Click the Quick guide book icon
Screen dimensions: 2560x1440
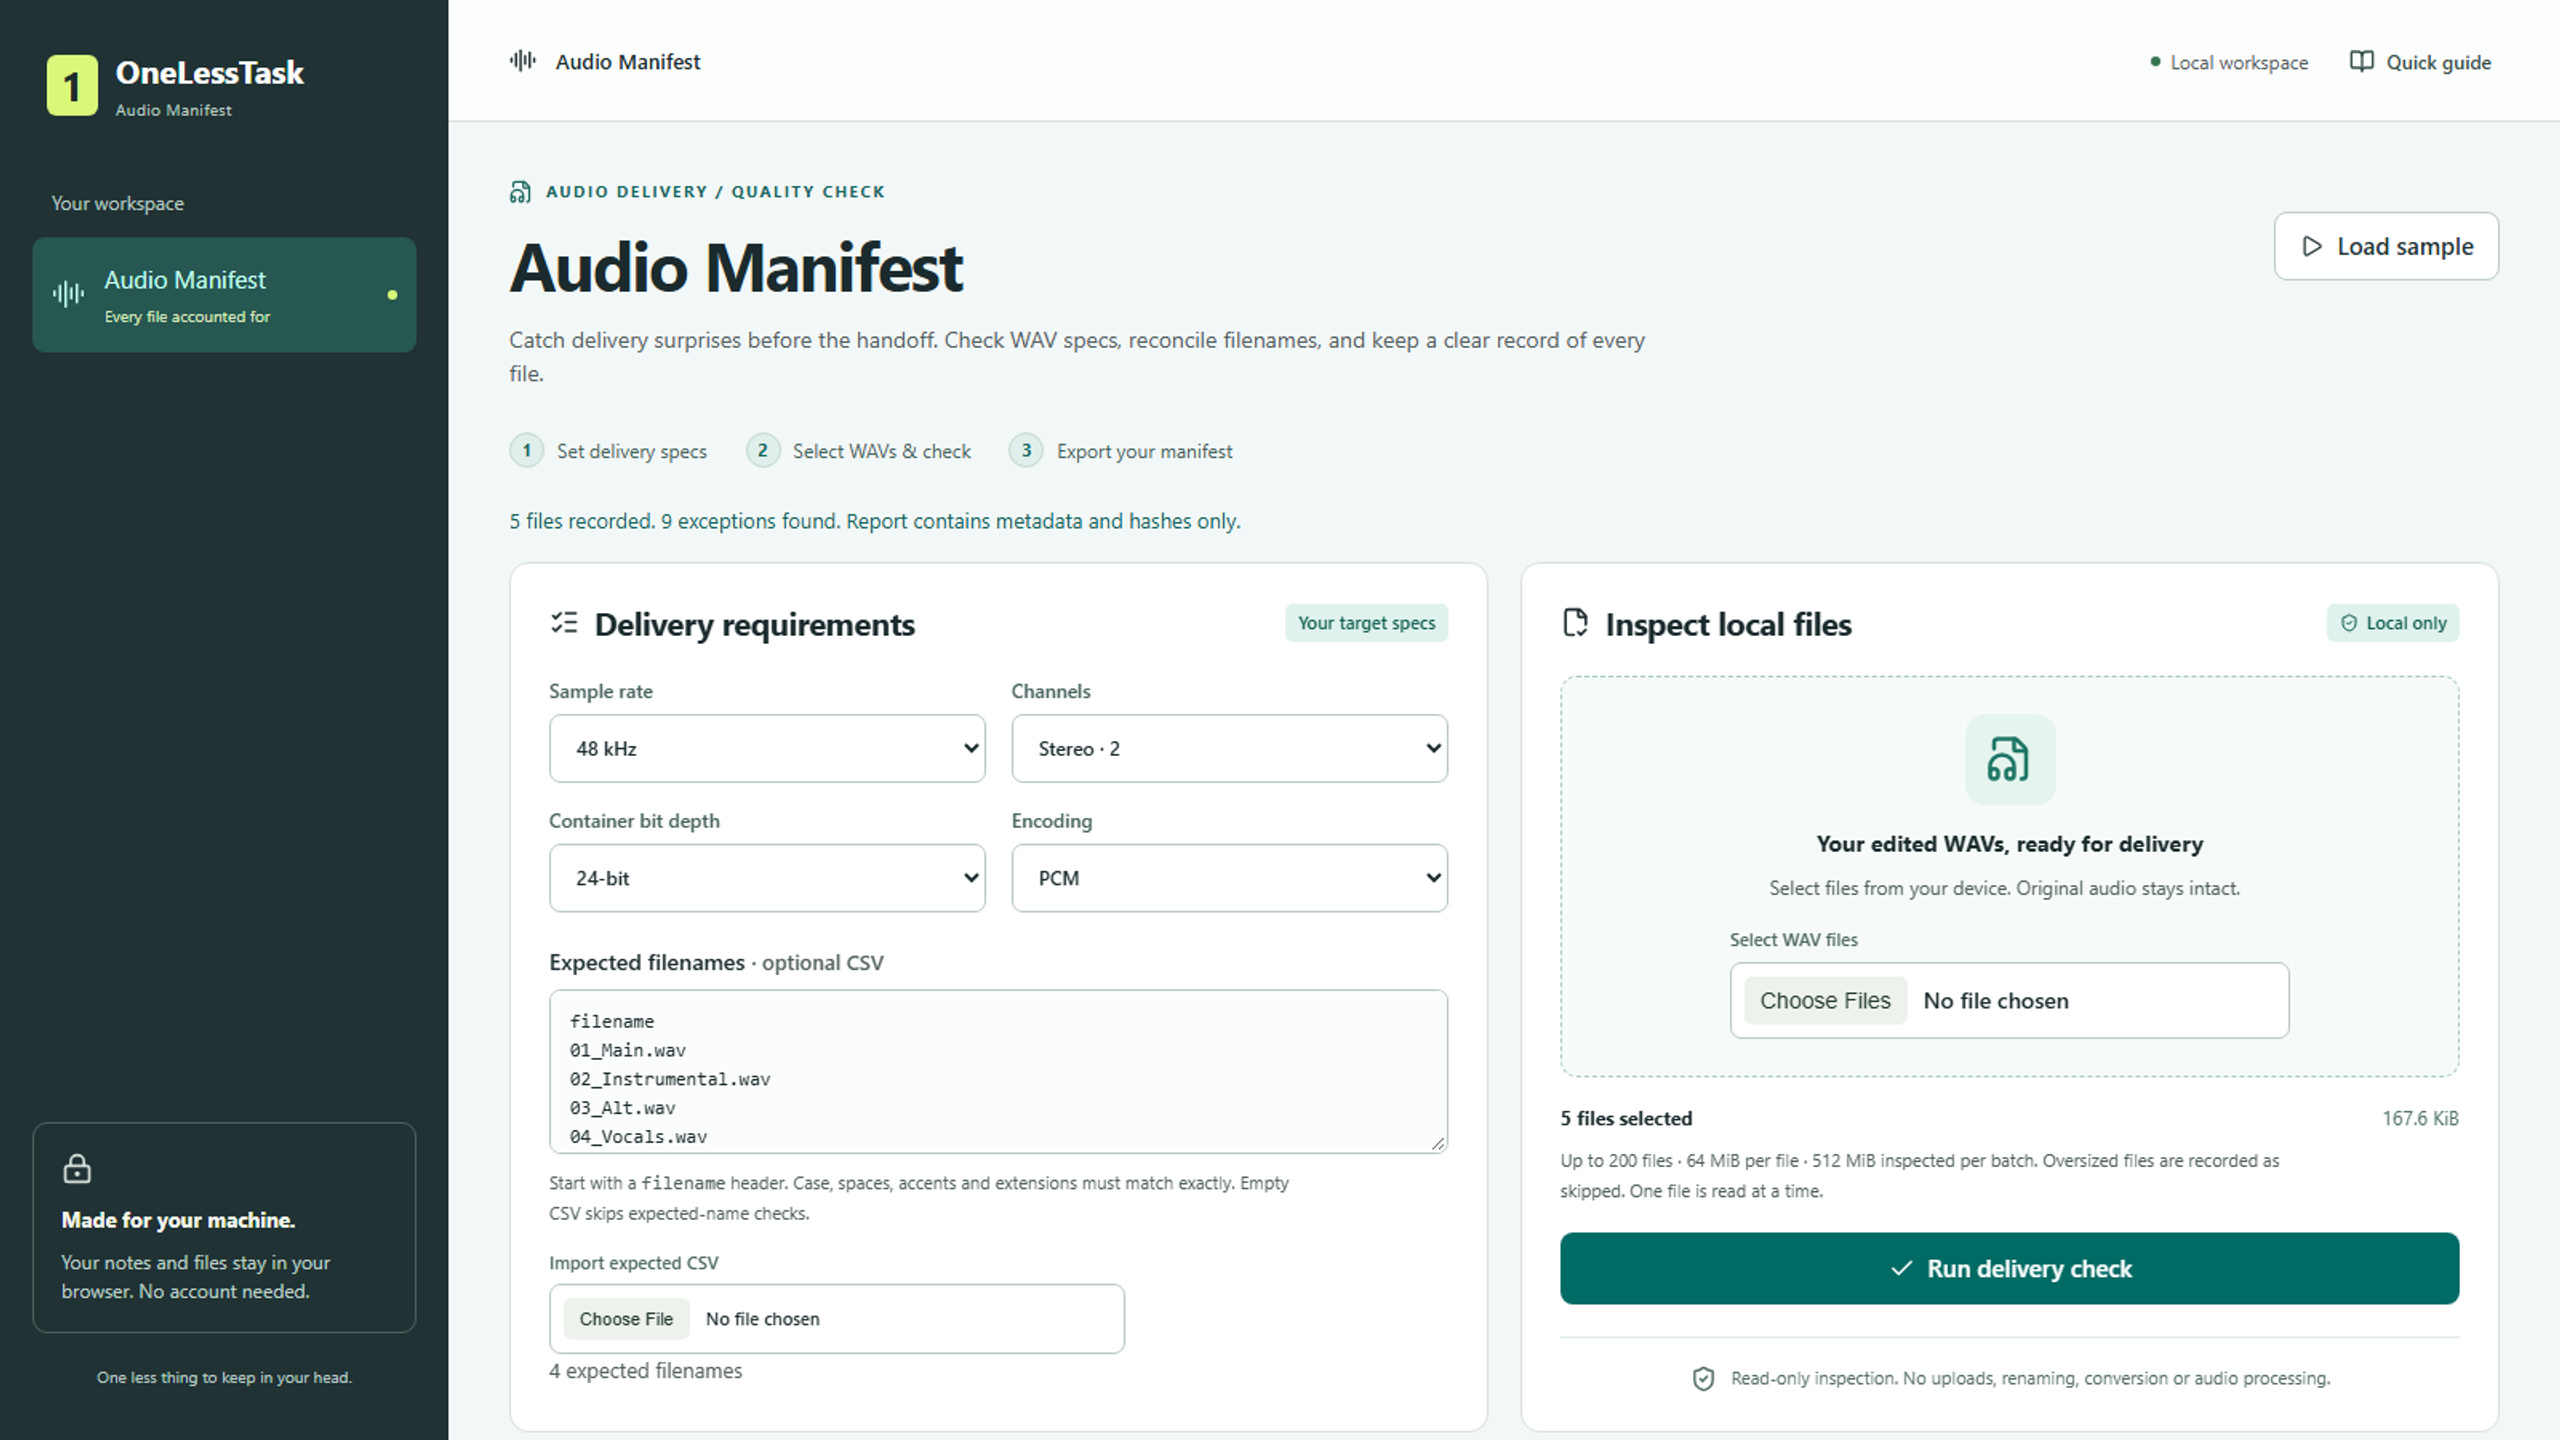click(x=2361, y=62)
